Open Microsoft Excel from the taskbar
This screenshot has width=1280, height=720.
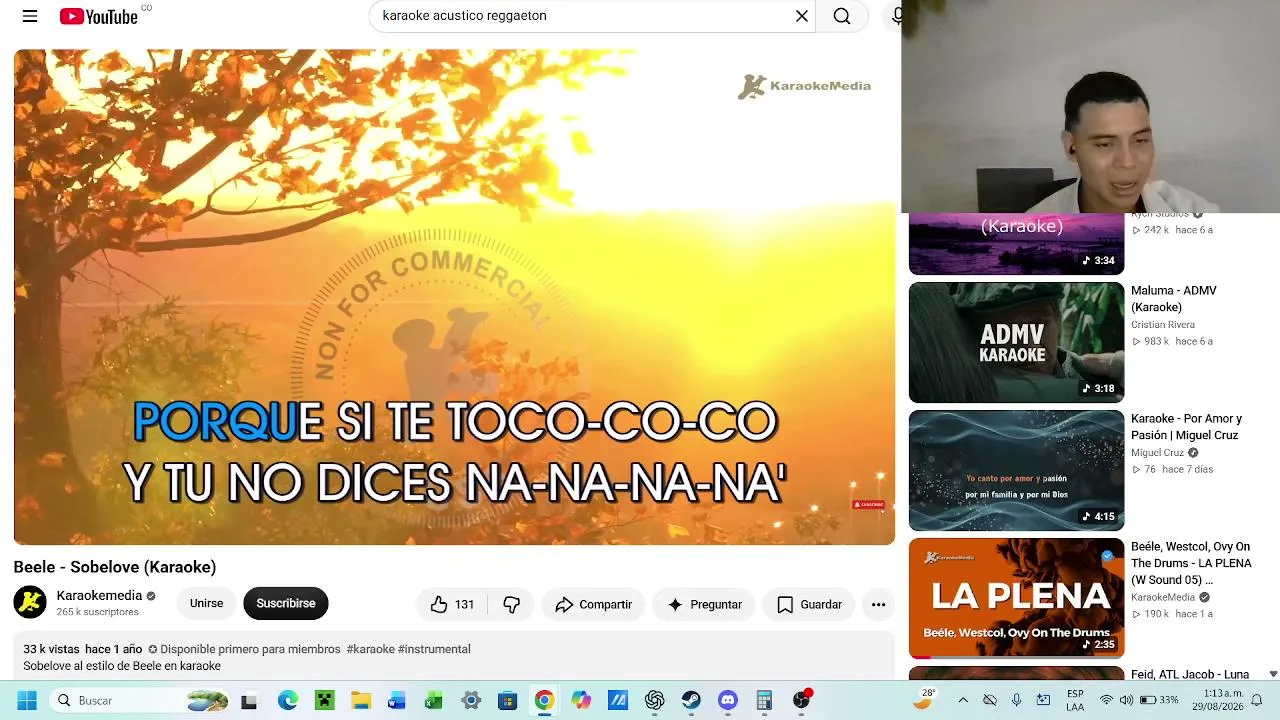point(434,701)
